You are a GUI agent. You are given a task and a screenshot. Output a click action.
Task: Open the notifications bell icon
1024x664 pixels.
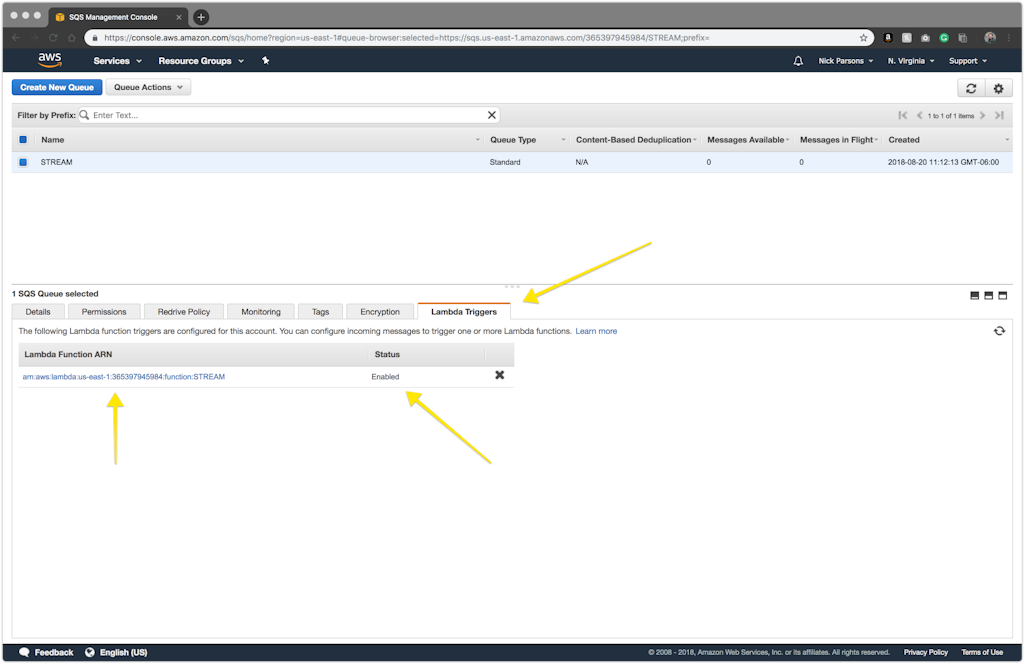(x=798, y=61)
